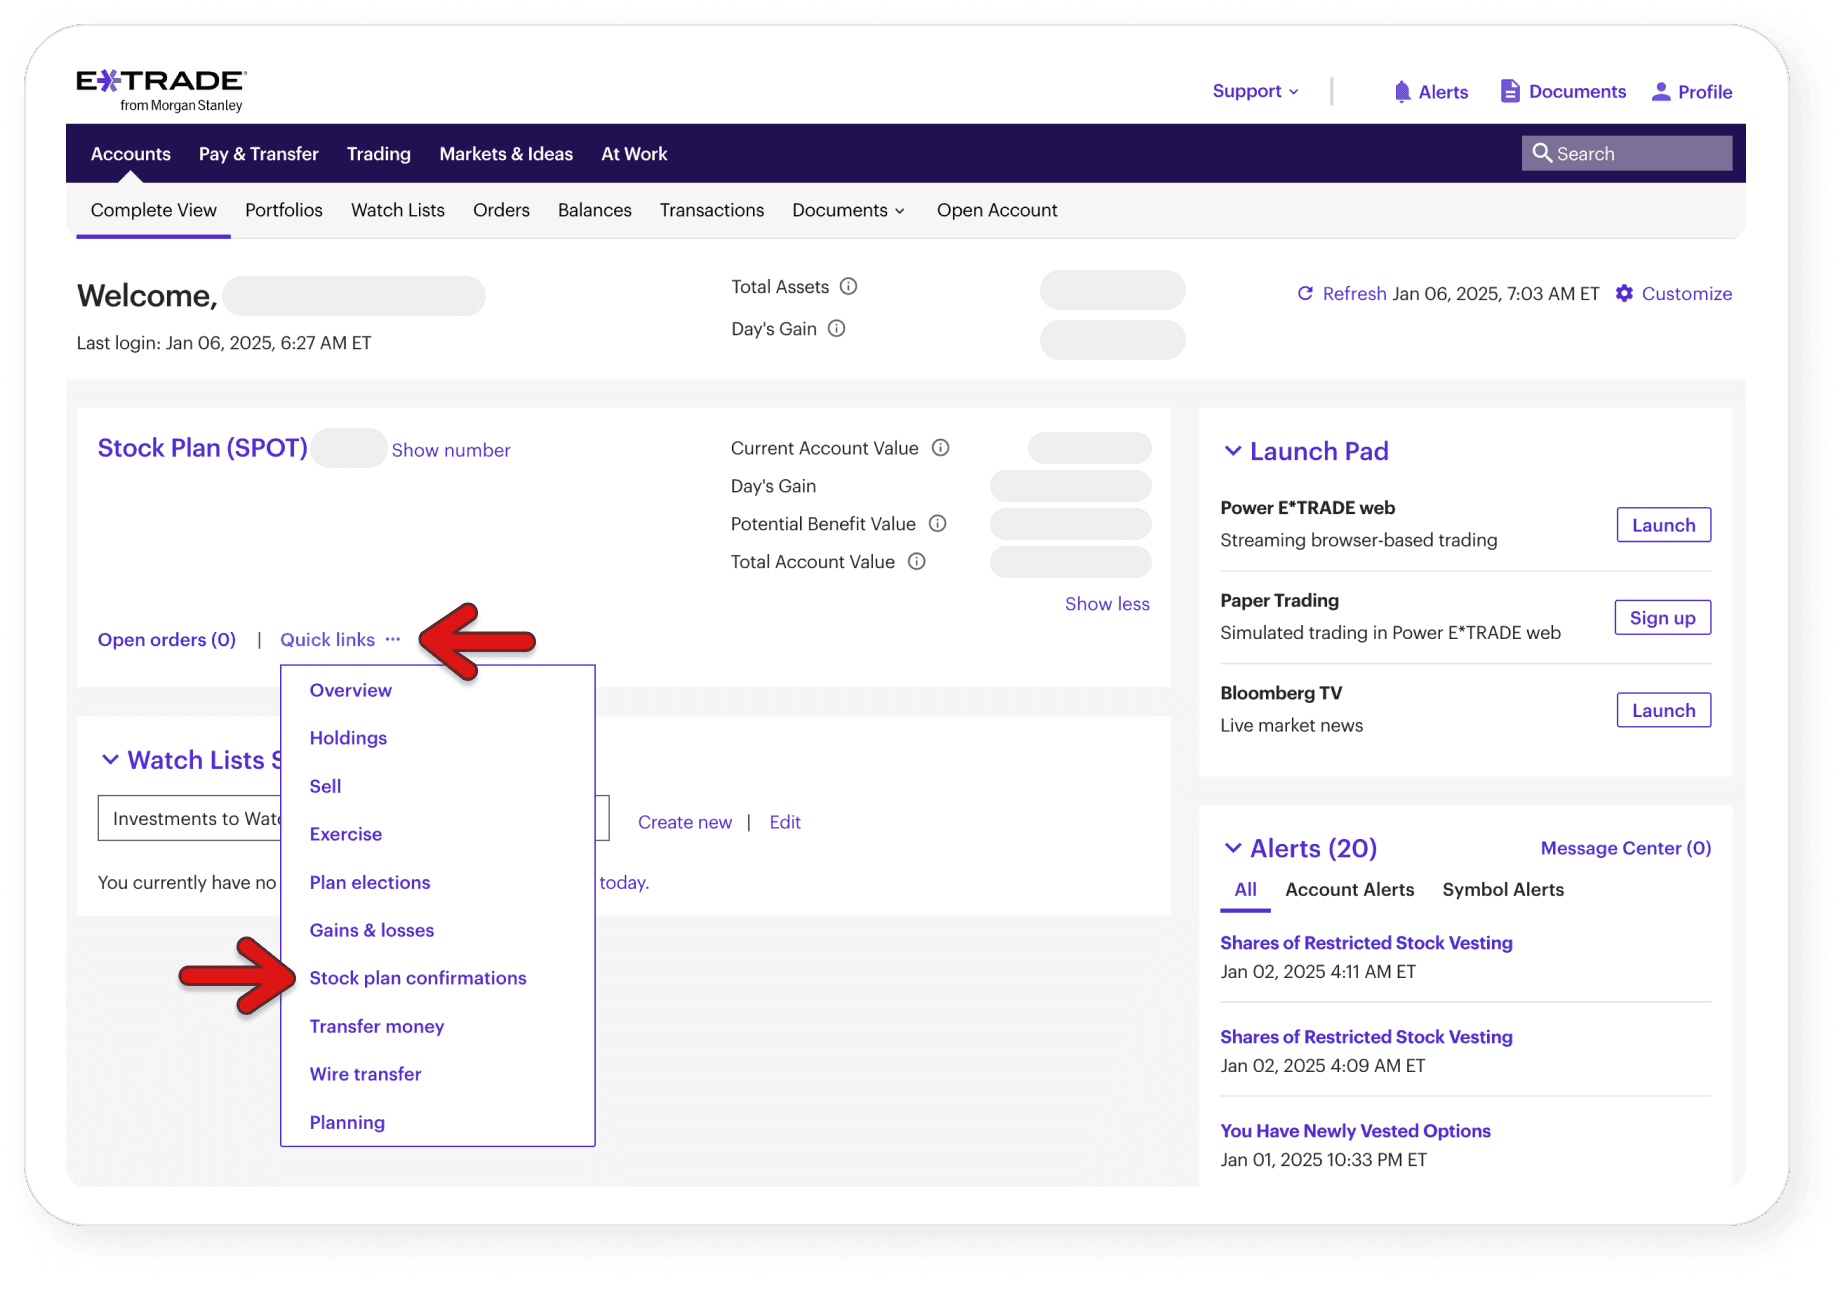Select Wire transfer in Quick links

(x=365, y=1074)
